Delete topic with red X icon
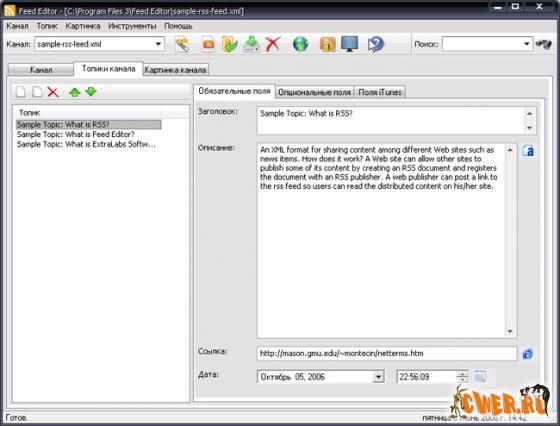 click(53, 92)
